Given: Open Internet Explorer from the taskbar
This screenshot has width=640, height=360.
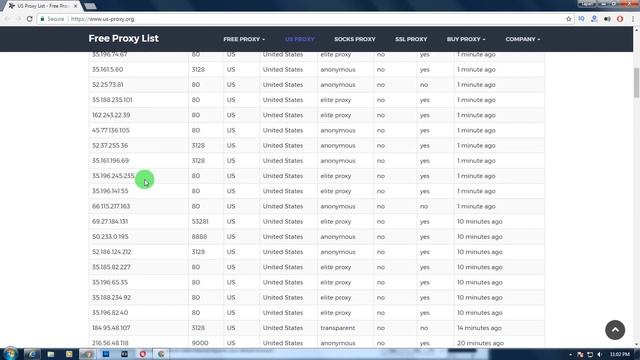Looking at the screenshot, I should [x=31, y=354].
